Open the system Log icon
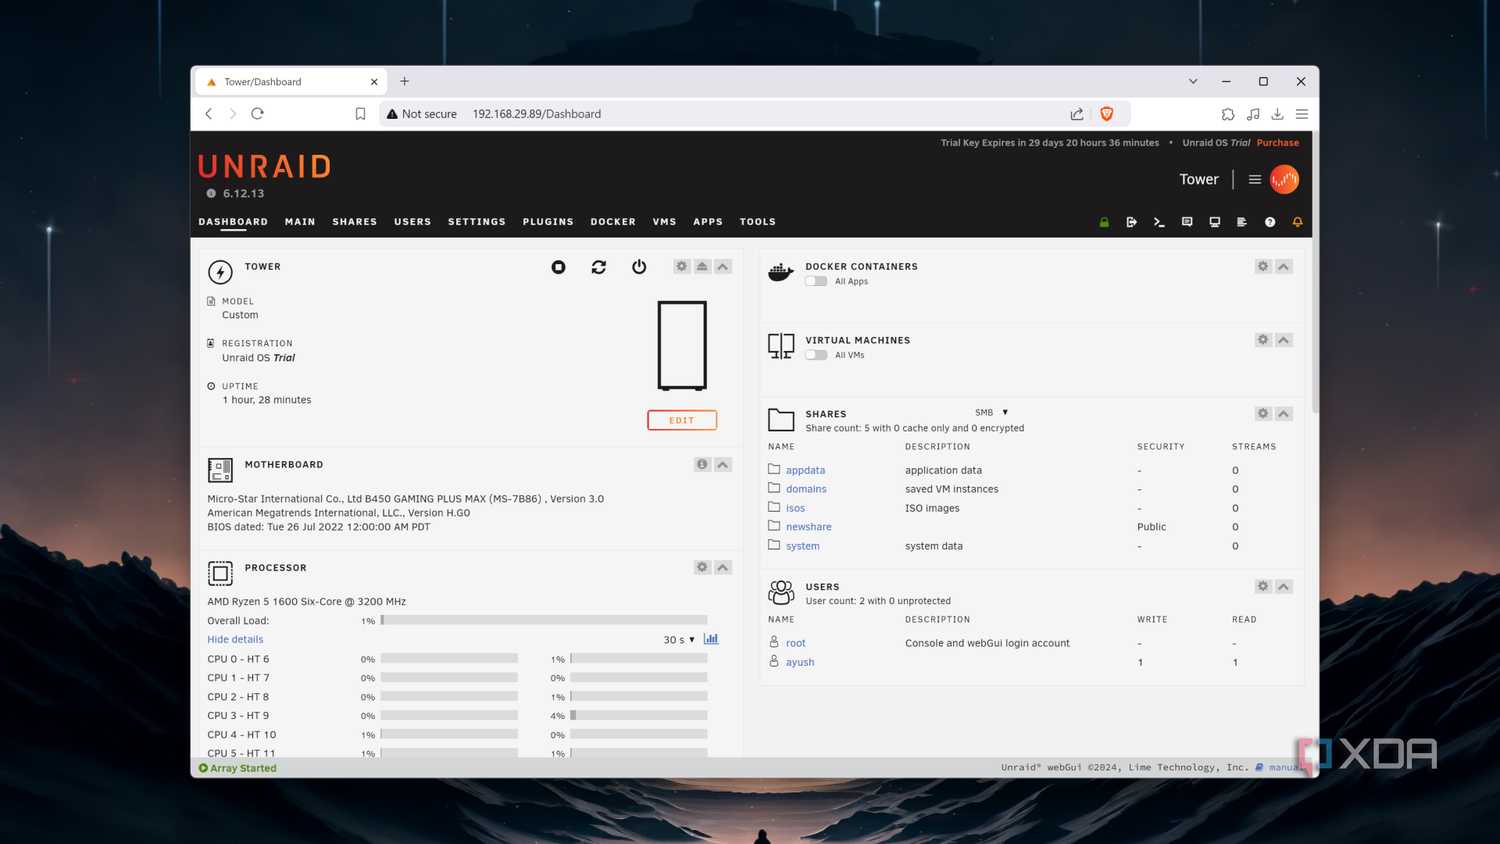 click(x=1242, y=222)
